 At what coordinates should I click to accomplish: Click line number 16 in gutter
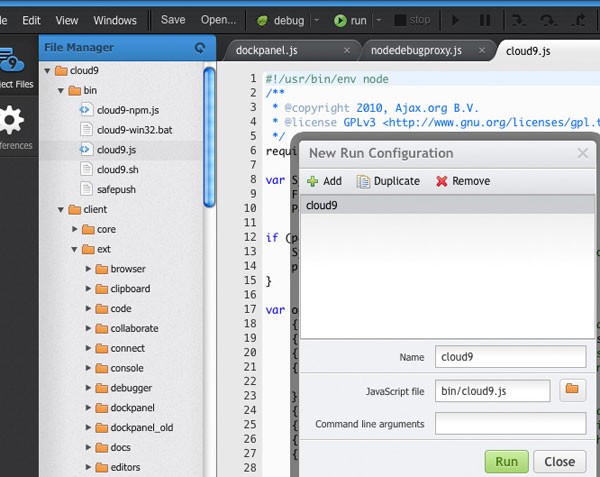coord(250,295)
